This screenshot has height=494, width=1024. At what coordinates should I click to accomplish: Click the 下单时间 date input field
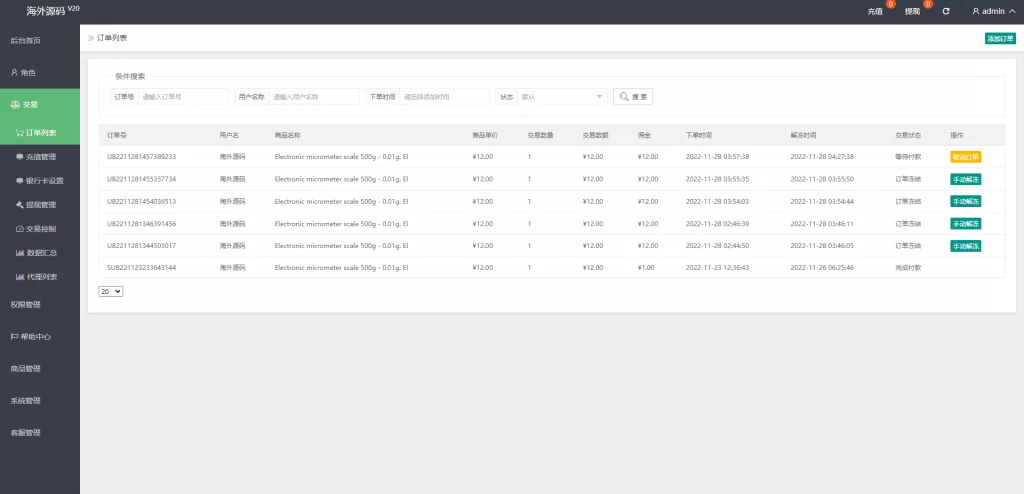tap(443, 97)
